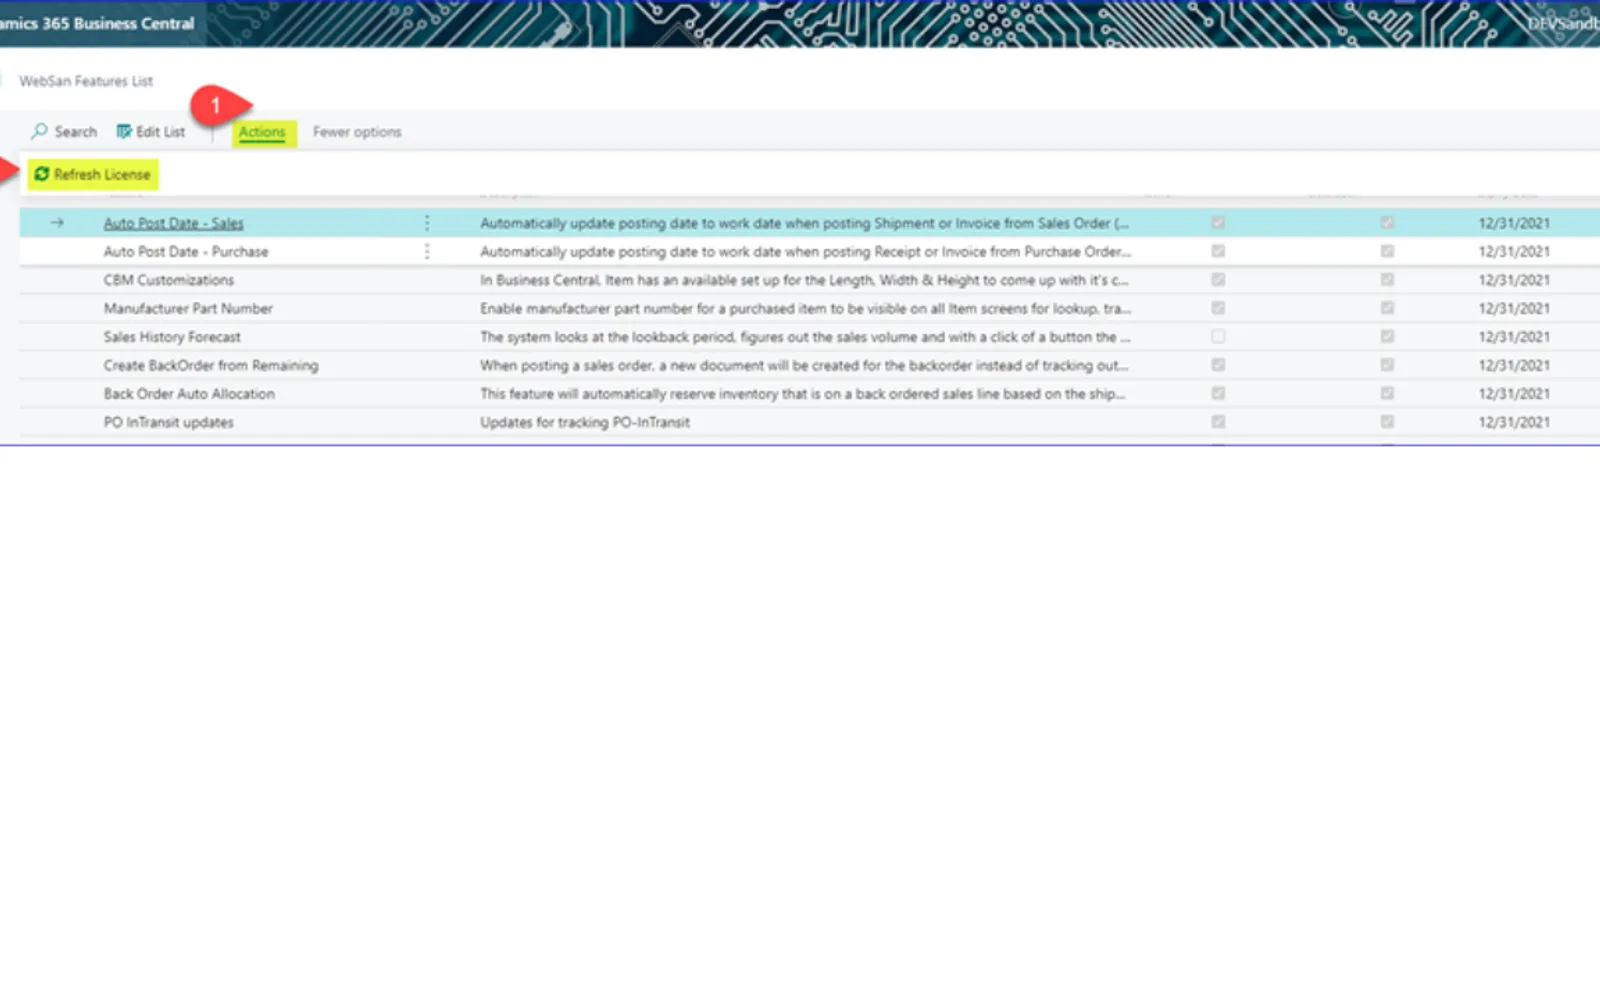Click description starting 'This feature will automatically reserve'
The image size is (1600, 1000).
click(802, 394)
